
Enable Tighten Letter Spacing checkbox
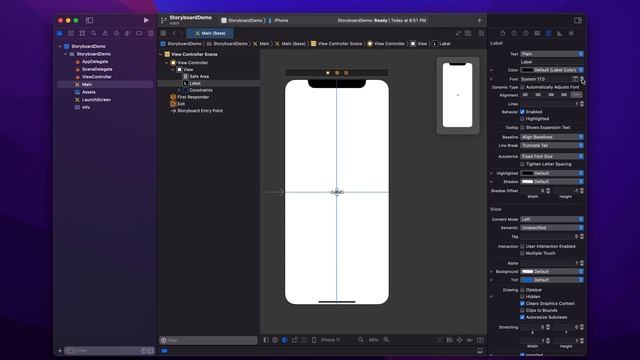[522, 164]
